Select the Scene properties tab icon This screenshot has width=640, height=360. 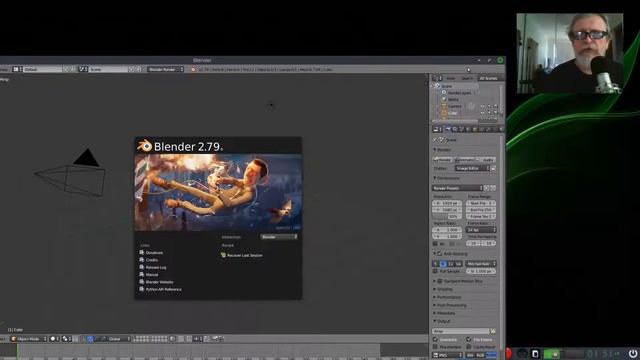pos(461,129)
